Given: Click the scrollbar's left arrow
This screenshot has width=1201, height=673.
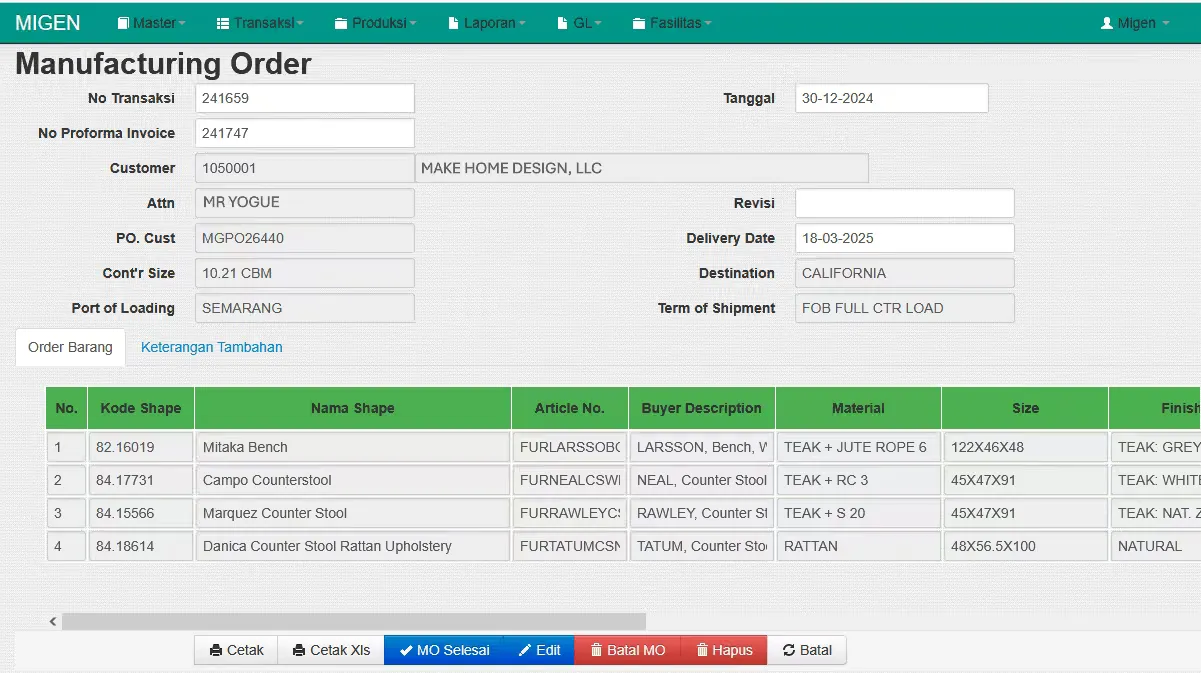Looking at the screenshot, I should pos(53,621).
